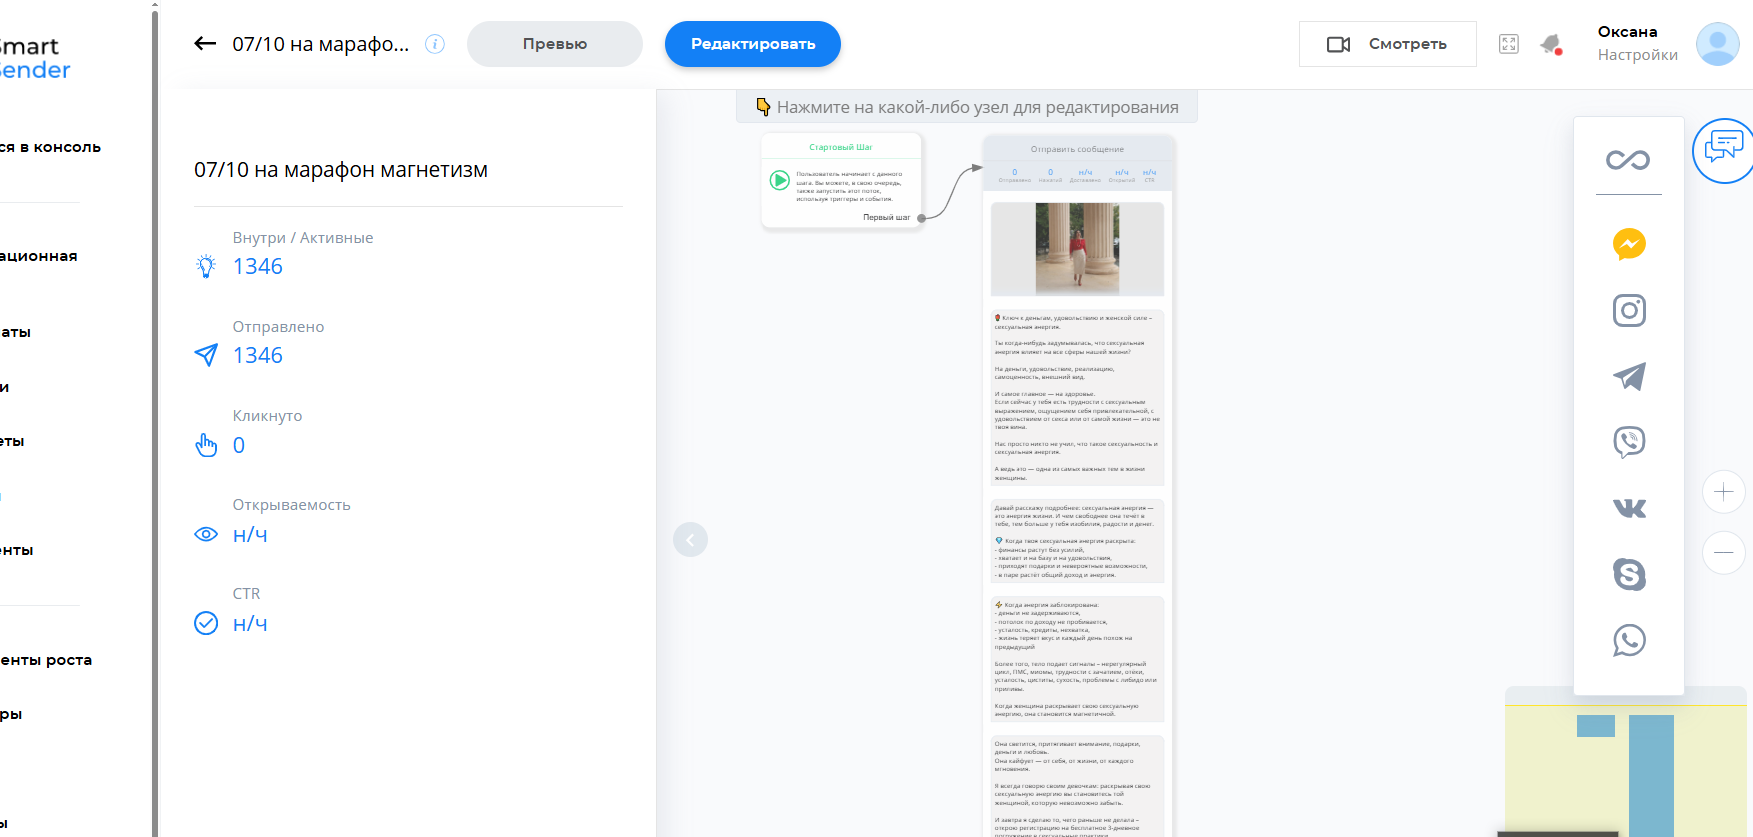This screenshot has height=837, width=1753.
Task: Select the all-channels infinity icon
Action: point(1628,160)
